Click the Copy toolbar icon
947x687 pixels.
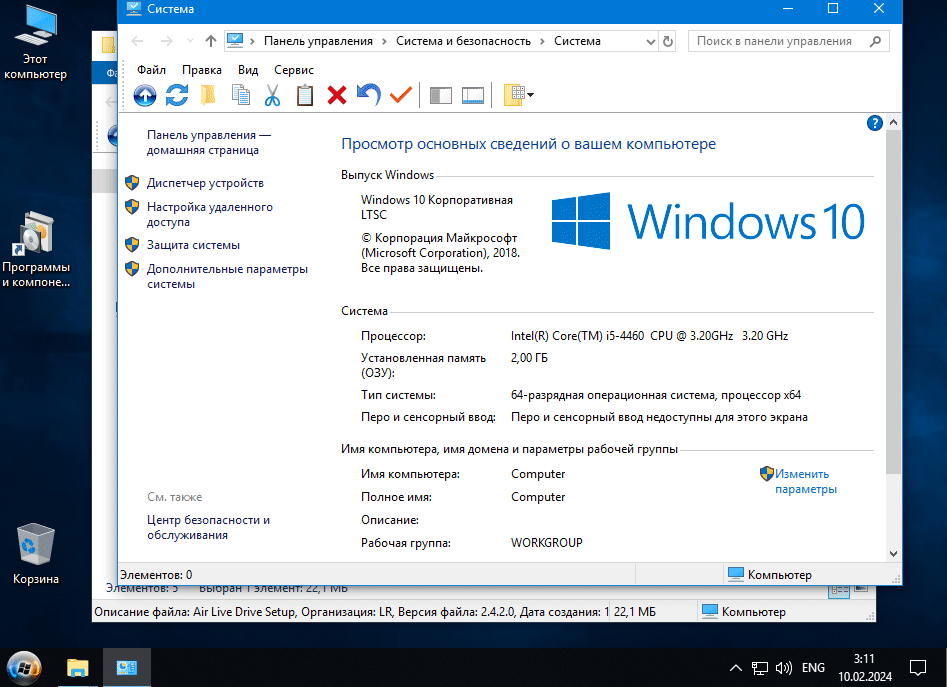(x=241, y=95)
